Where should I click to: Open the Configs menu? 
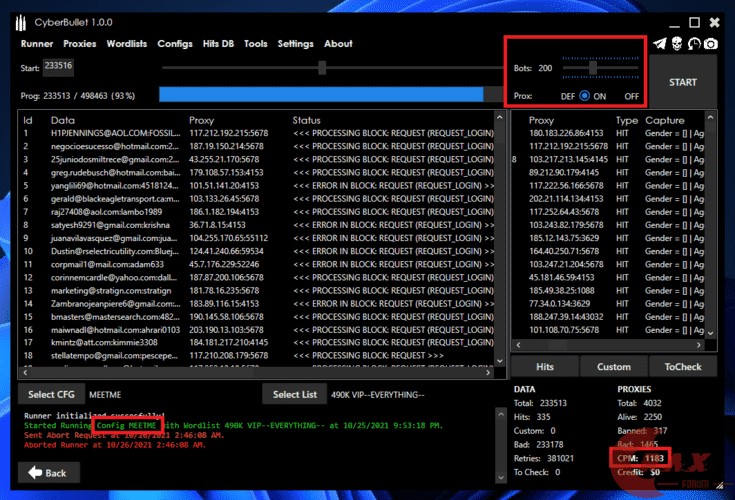click(x=175, y=44)
